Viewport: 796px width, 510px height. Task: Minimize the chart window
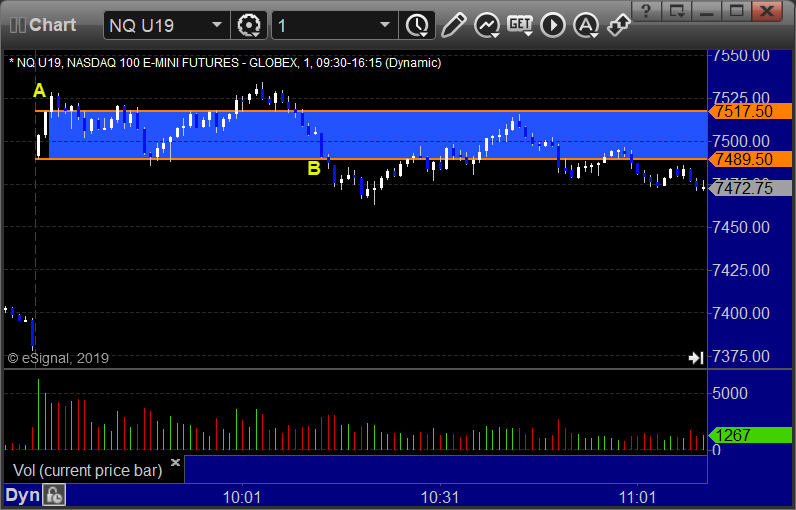coord(707,11)
